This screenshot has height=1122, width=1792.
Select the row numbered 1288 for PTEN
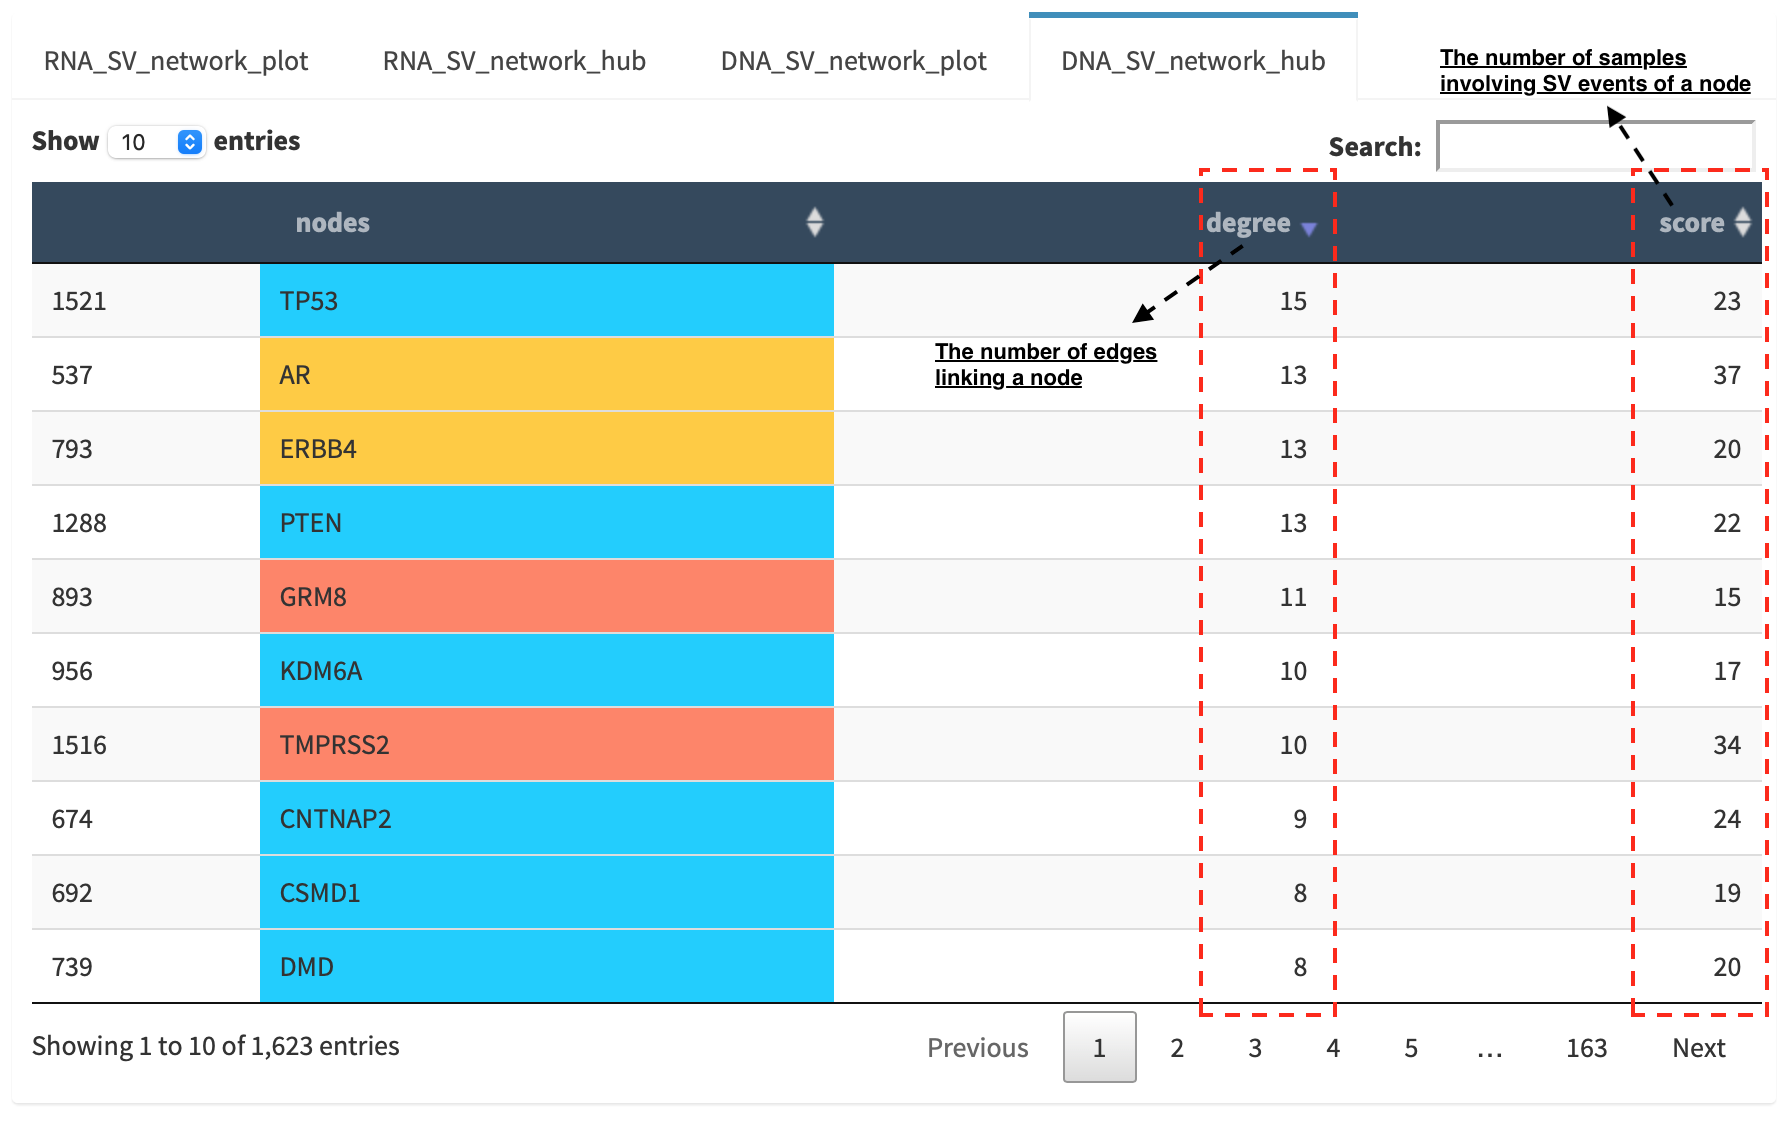pos(896,522)
